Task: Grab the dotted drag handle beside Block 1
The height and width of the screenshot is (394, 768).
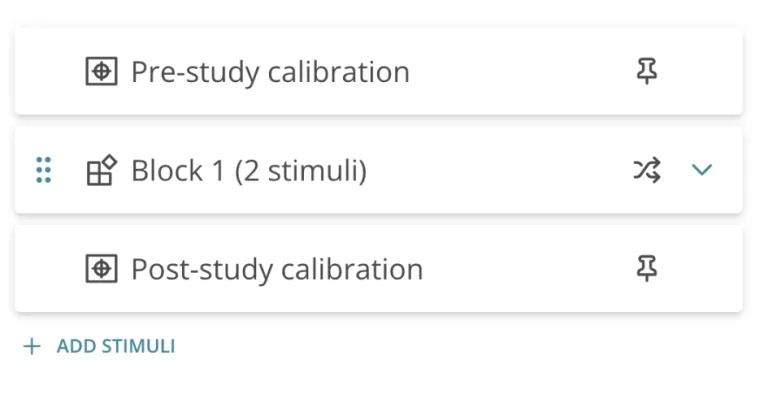Action: 44,170
